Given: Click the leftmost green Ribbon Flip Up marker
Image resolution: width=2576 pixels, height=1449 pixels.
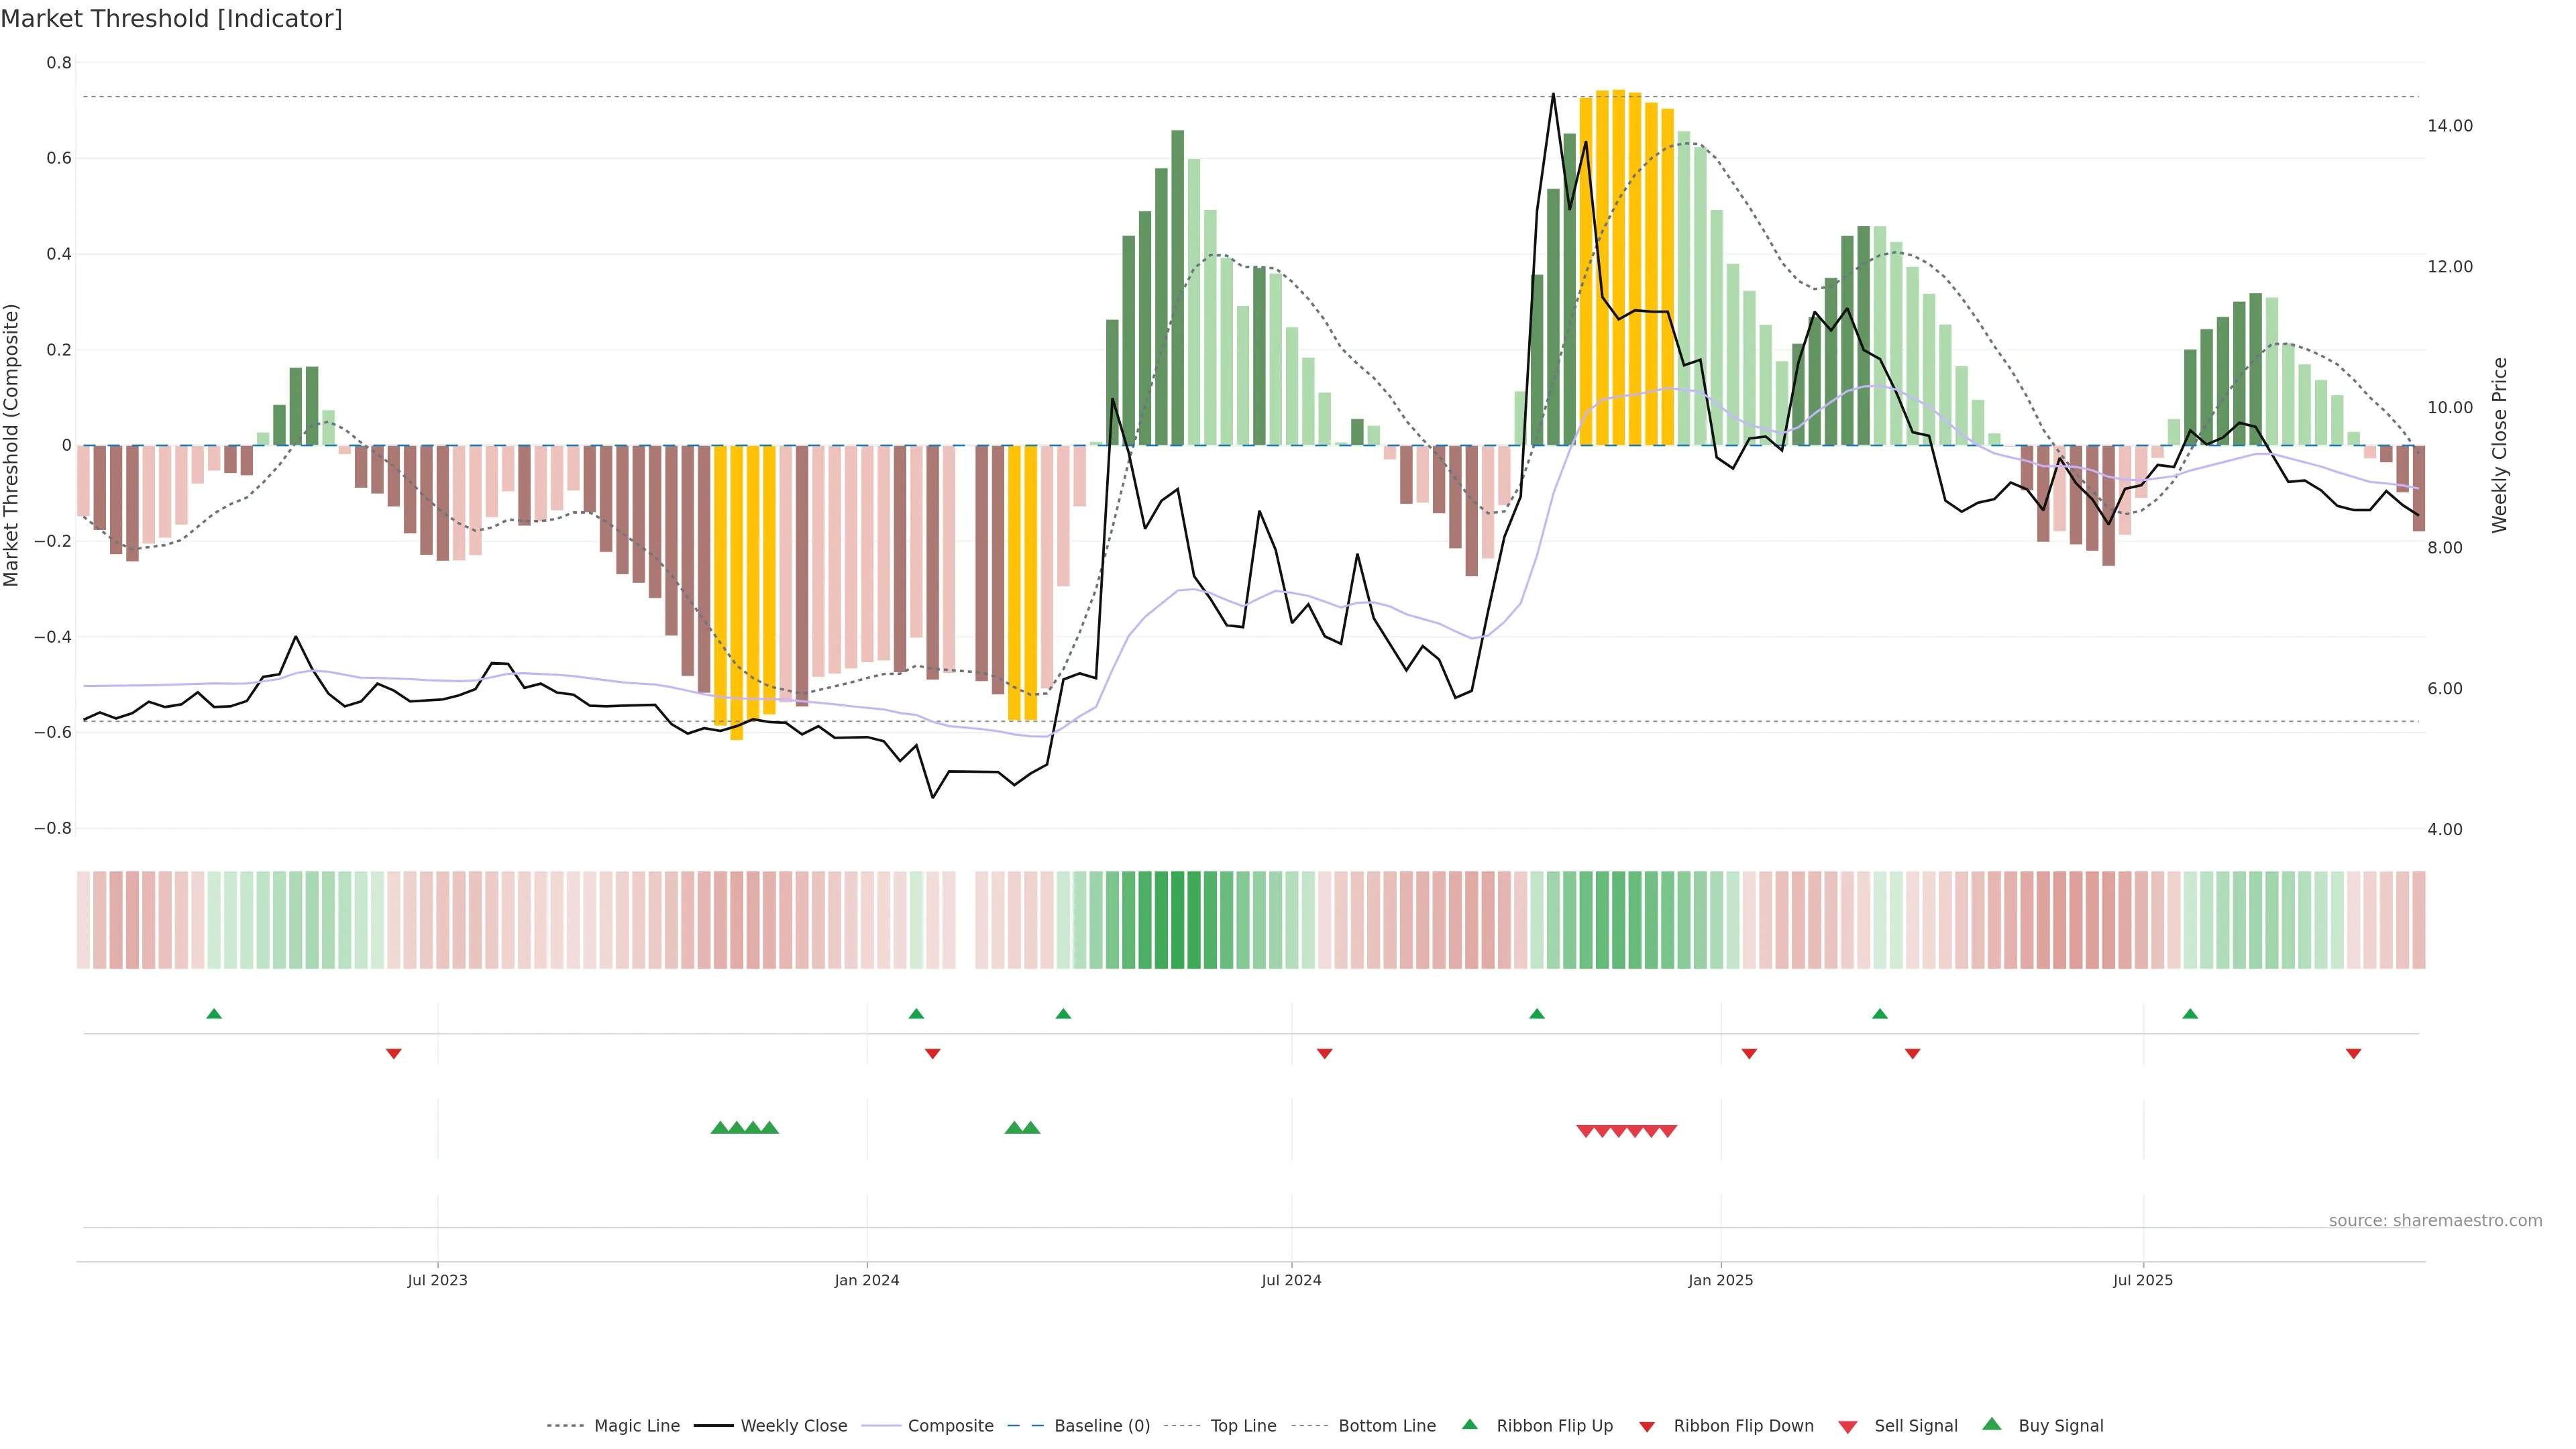Looking at the screenshot, I should pos(214,1014).
